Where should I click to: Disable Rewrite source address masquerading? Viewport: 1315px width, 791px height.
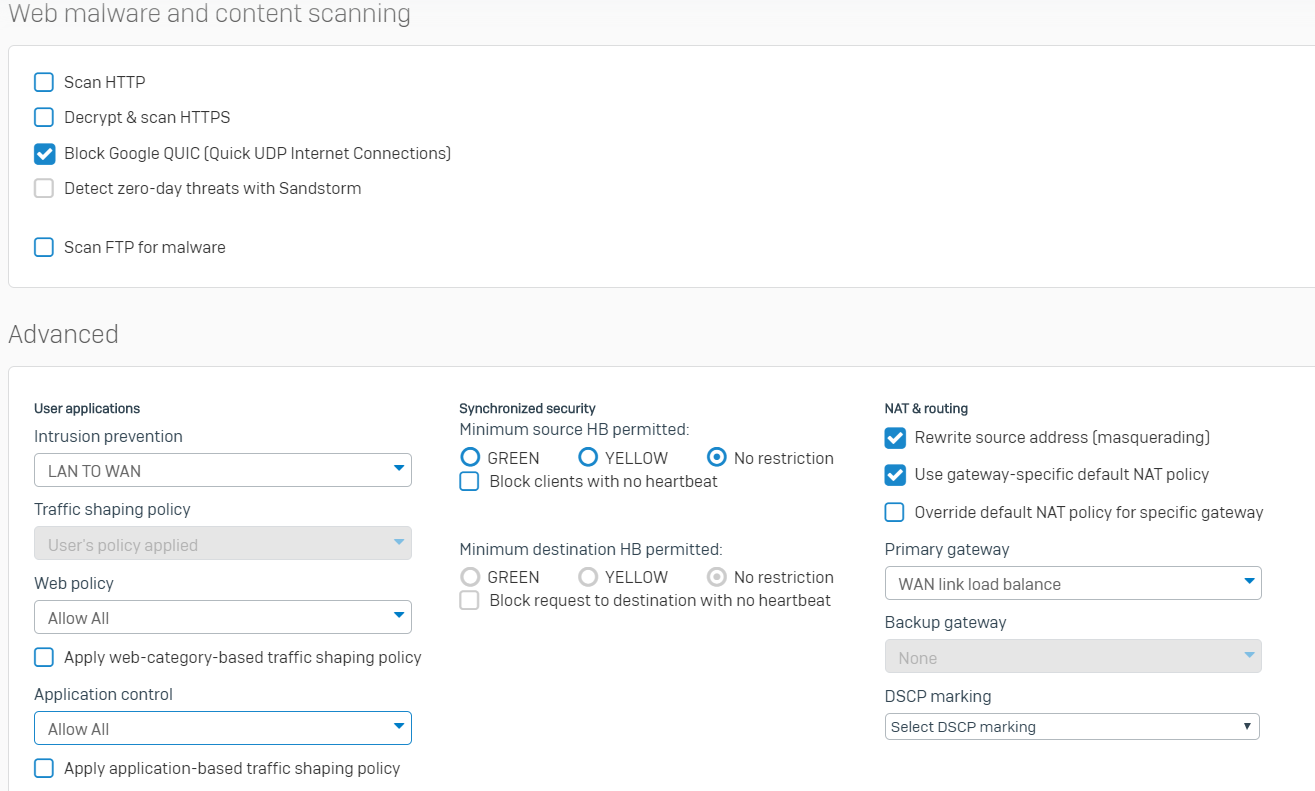point(895,438)
